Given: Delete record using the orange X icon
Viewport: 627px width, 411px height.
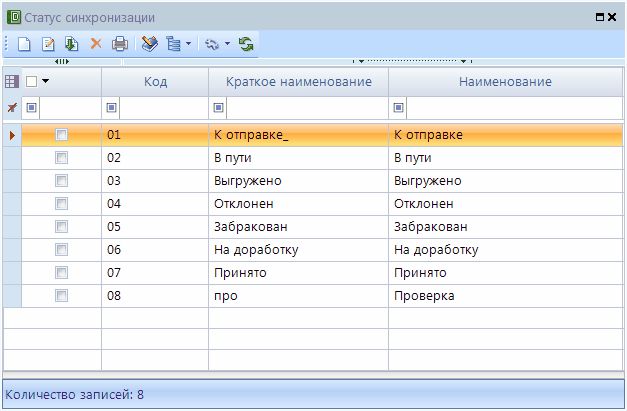Looking at the screenshot, I should point(96,44).
